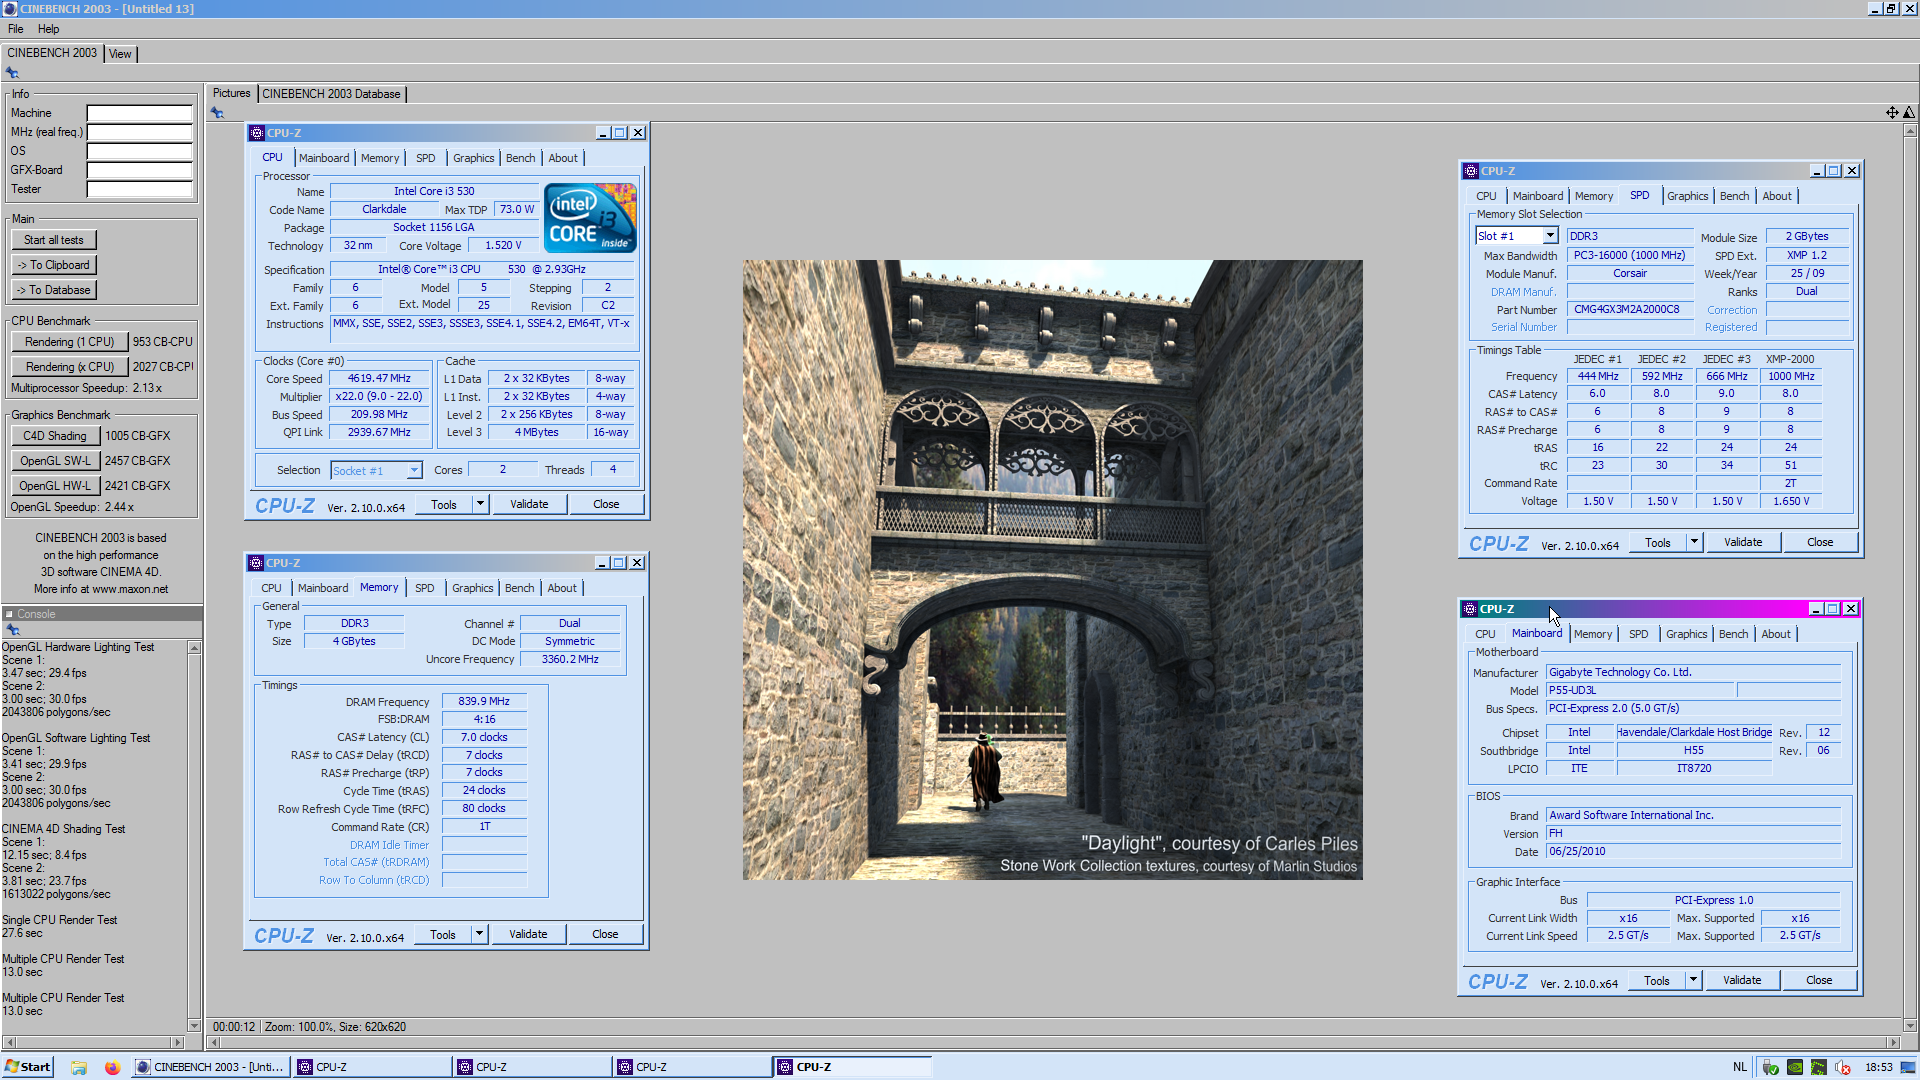
Task: Click the security shield tray icon with the red X
Action: [x=1843, y=1067]
